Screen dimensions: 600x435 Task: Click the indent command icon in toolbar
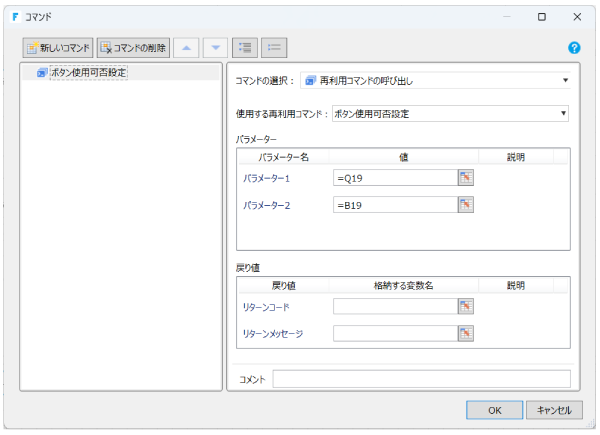[x=244, y=48]
